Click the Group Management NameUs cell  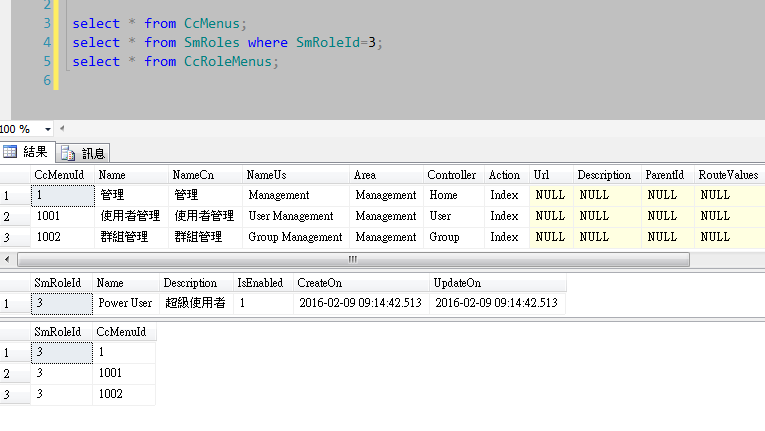tap(296, 237)
